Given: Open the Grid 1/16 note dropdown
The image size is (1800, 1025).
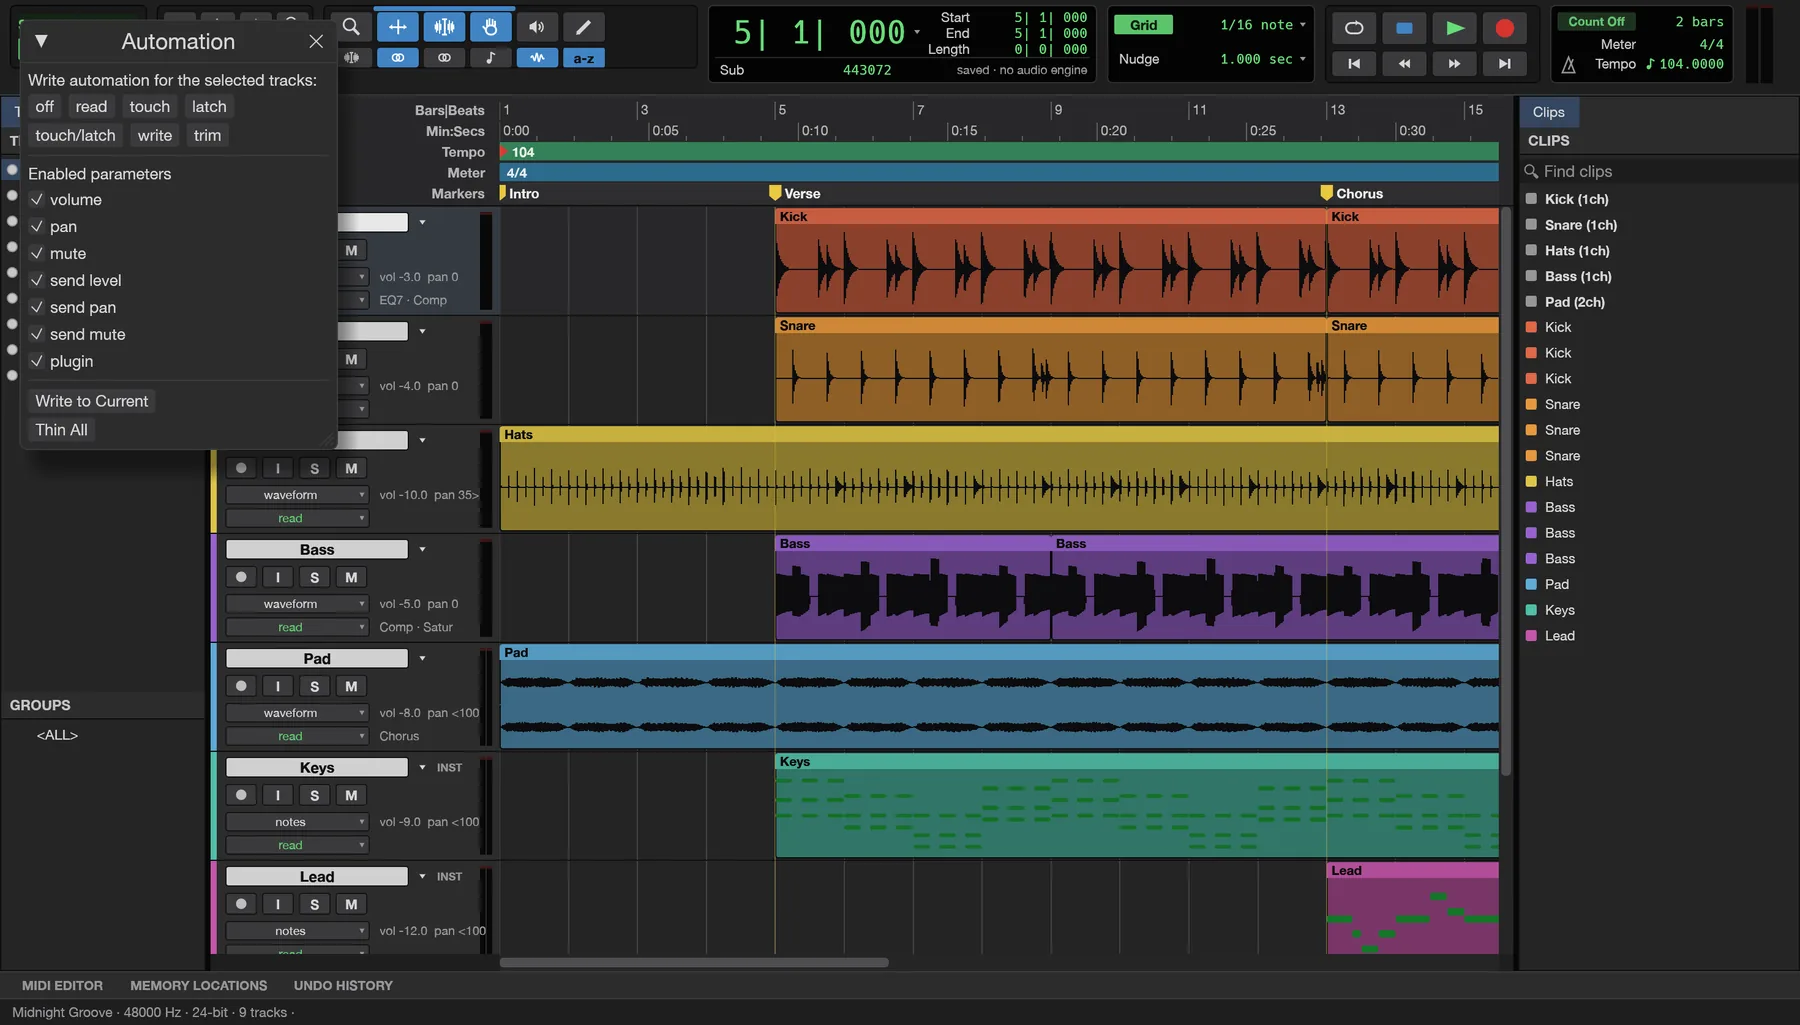Looking at the screenshot, I should coord(1263,25).
